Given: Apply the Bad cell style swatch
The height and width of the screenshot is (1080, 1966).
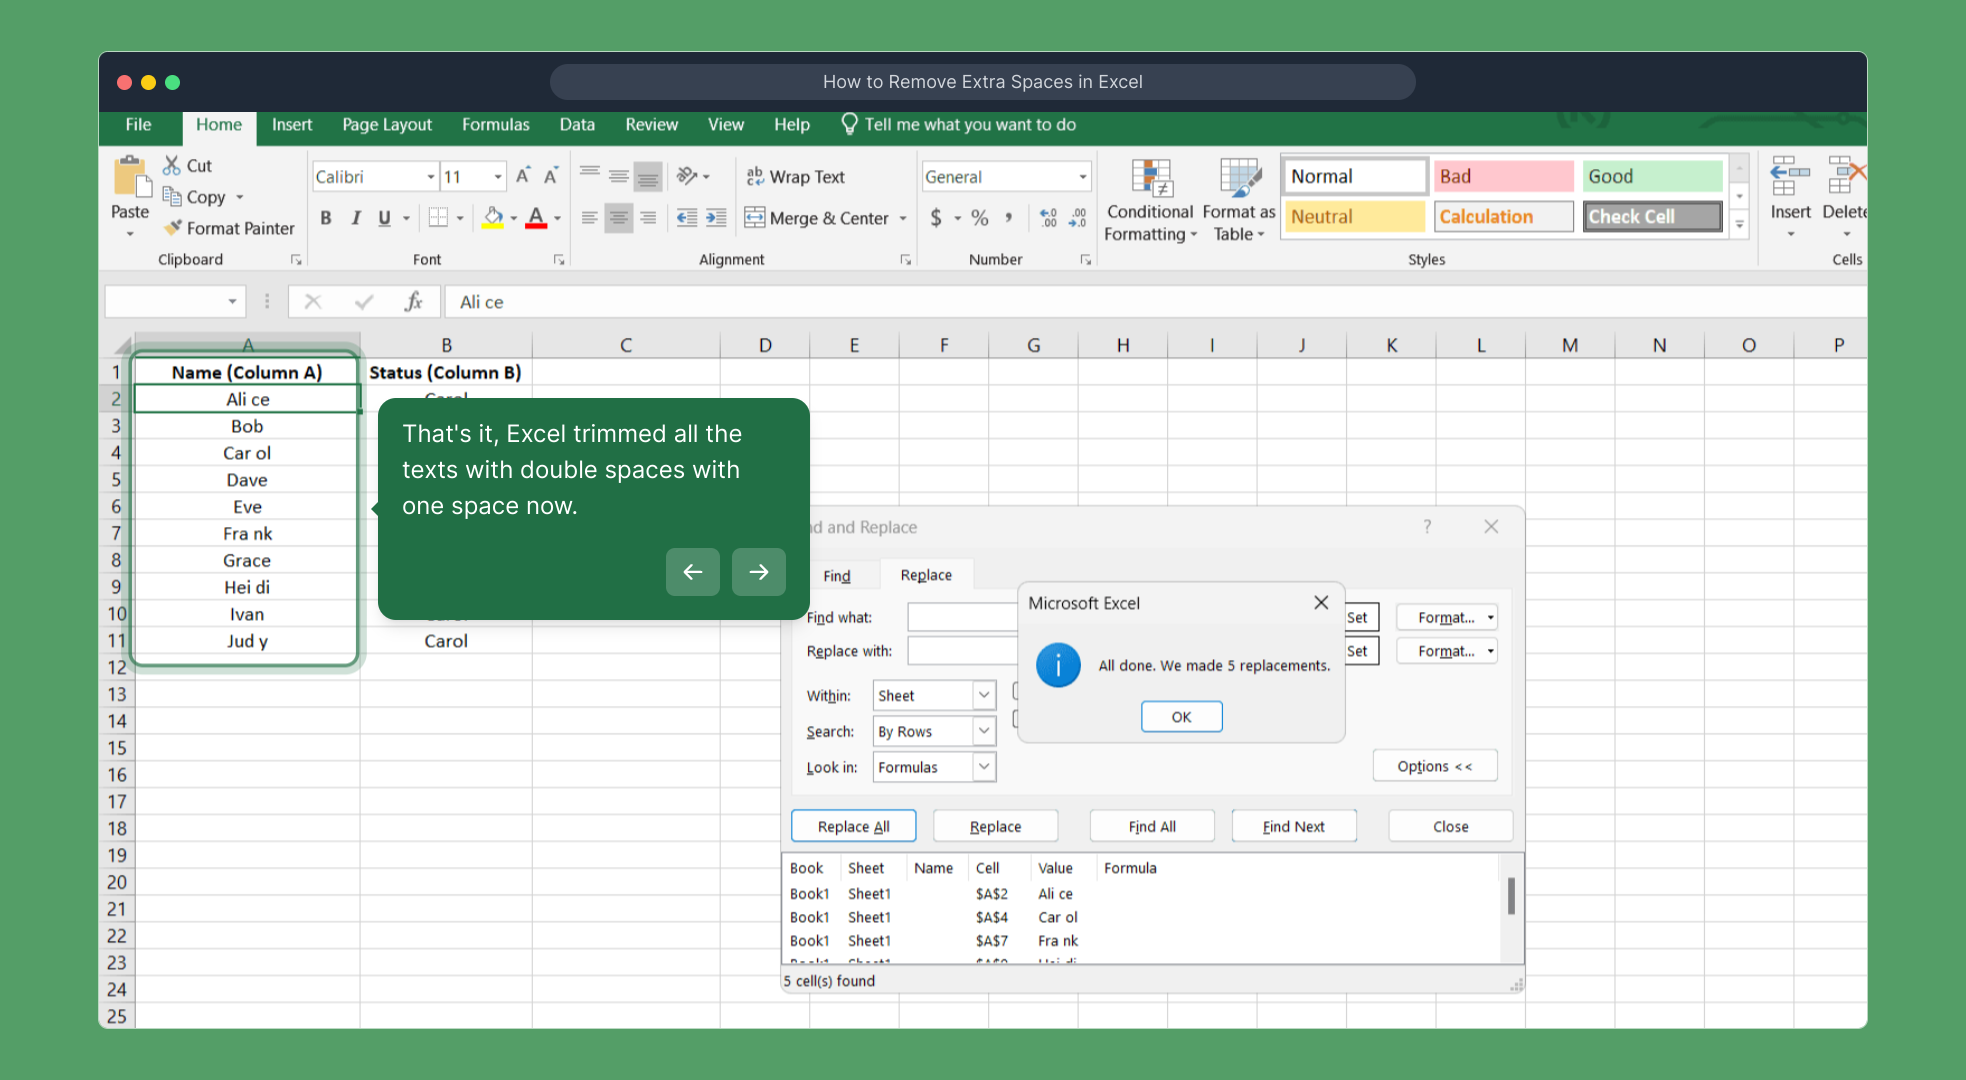Looking at the screenshot, I should tap(1502, 176).
